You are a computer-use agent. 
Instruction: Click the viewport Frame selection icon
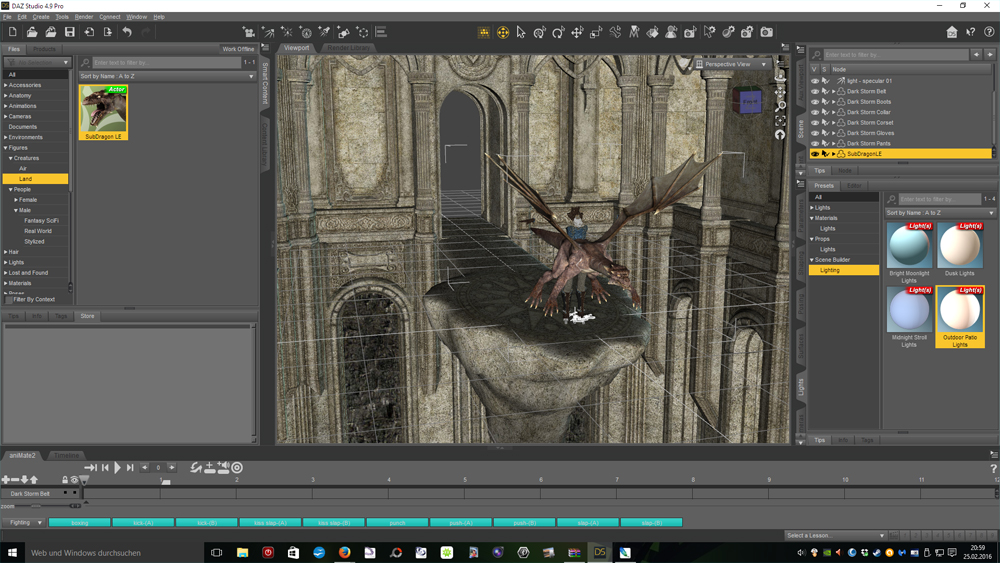(781, 120)
